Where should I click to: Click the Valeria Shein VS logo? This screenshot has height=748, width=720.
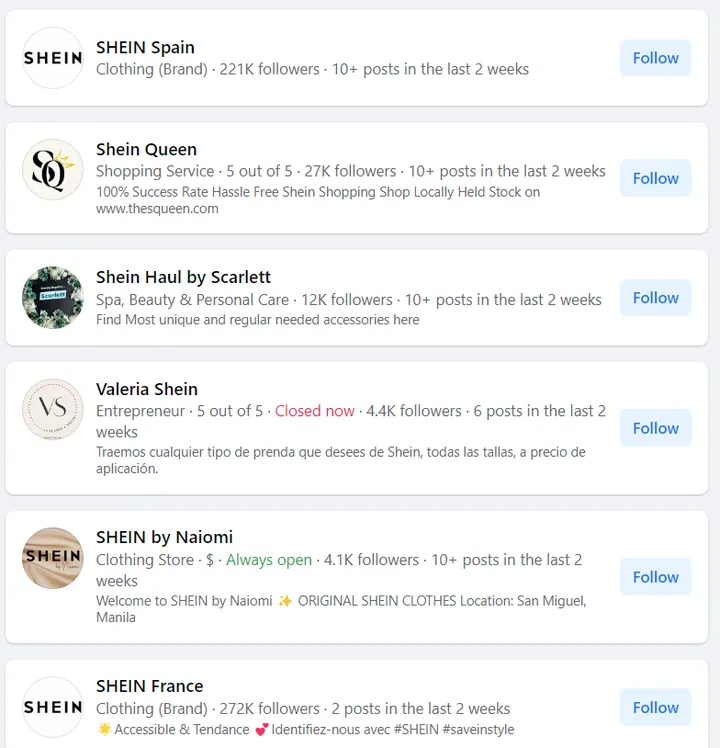click(52, 410)
